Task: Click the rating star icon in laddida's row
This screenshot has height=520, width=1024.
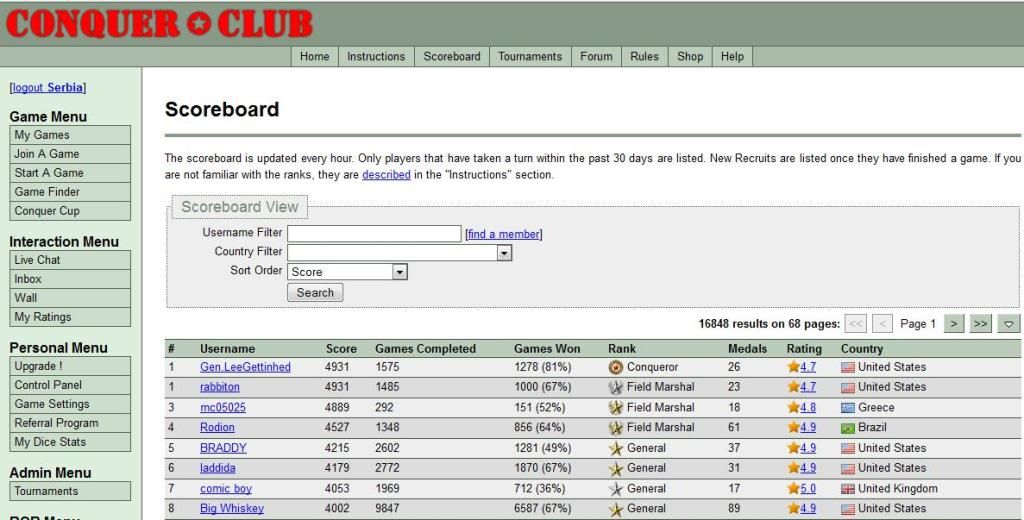Action: (x=793, y=468)
